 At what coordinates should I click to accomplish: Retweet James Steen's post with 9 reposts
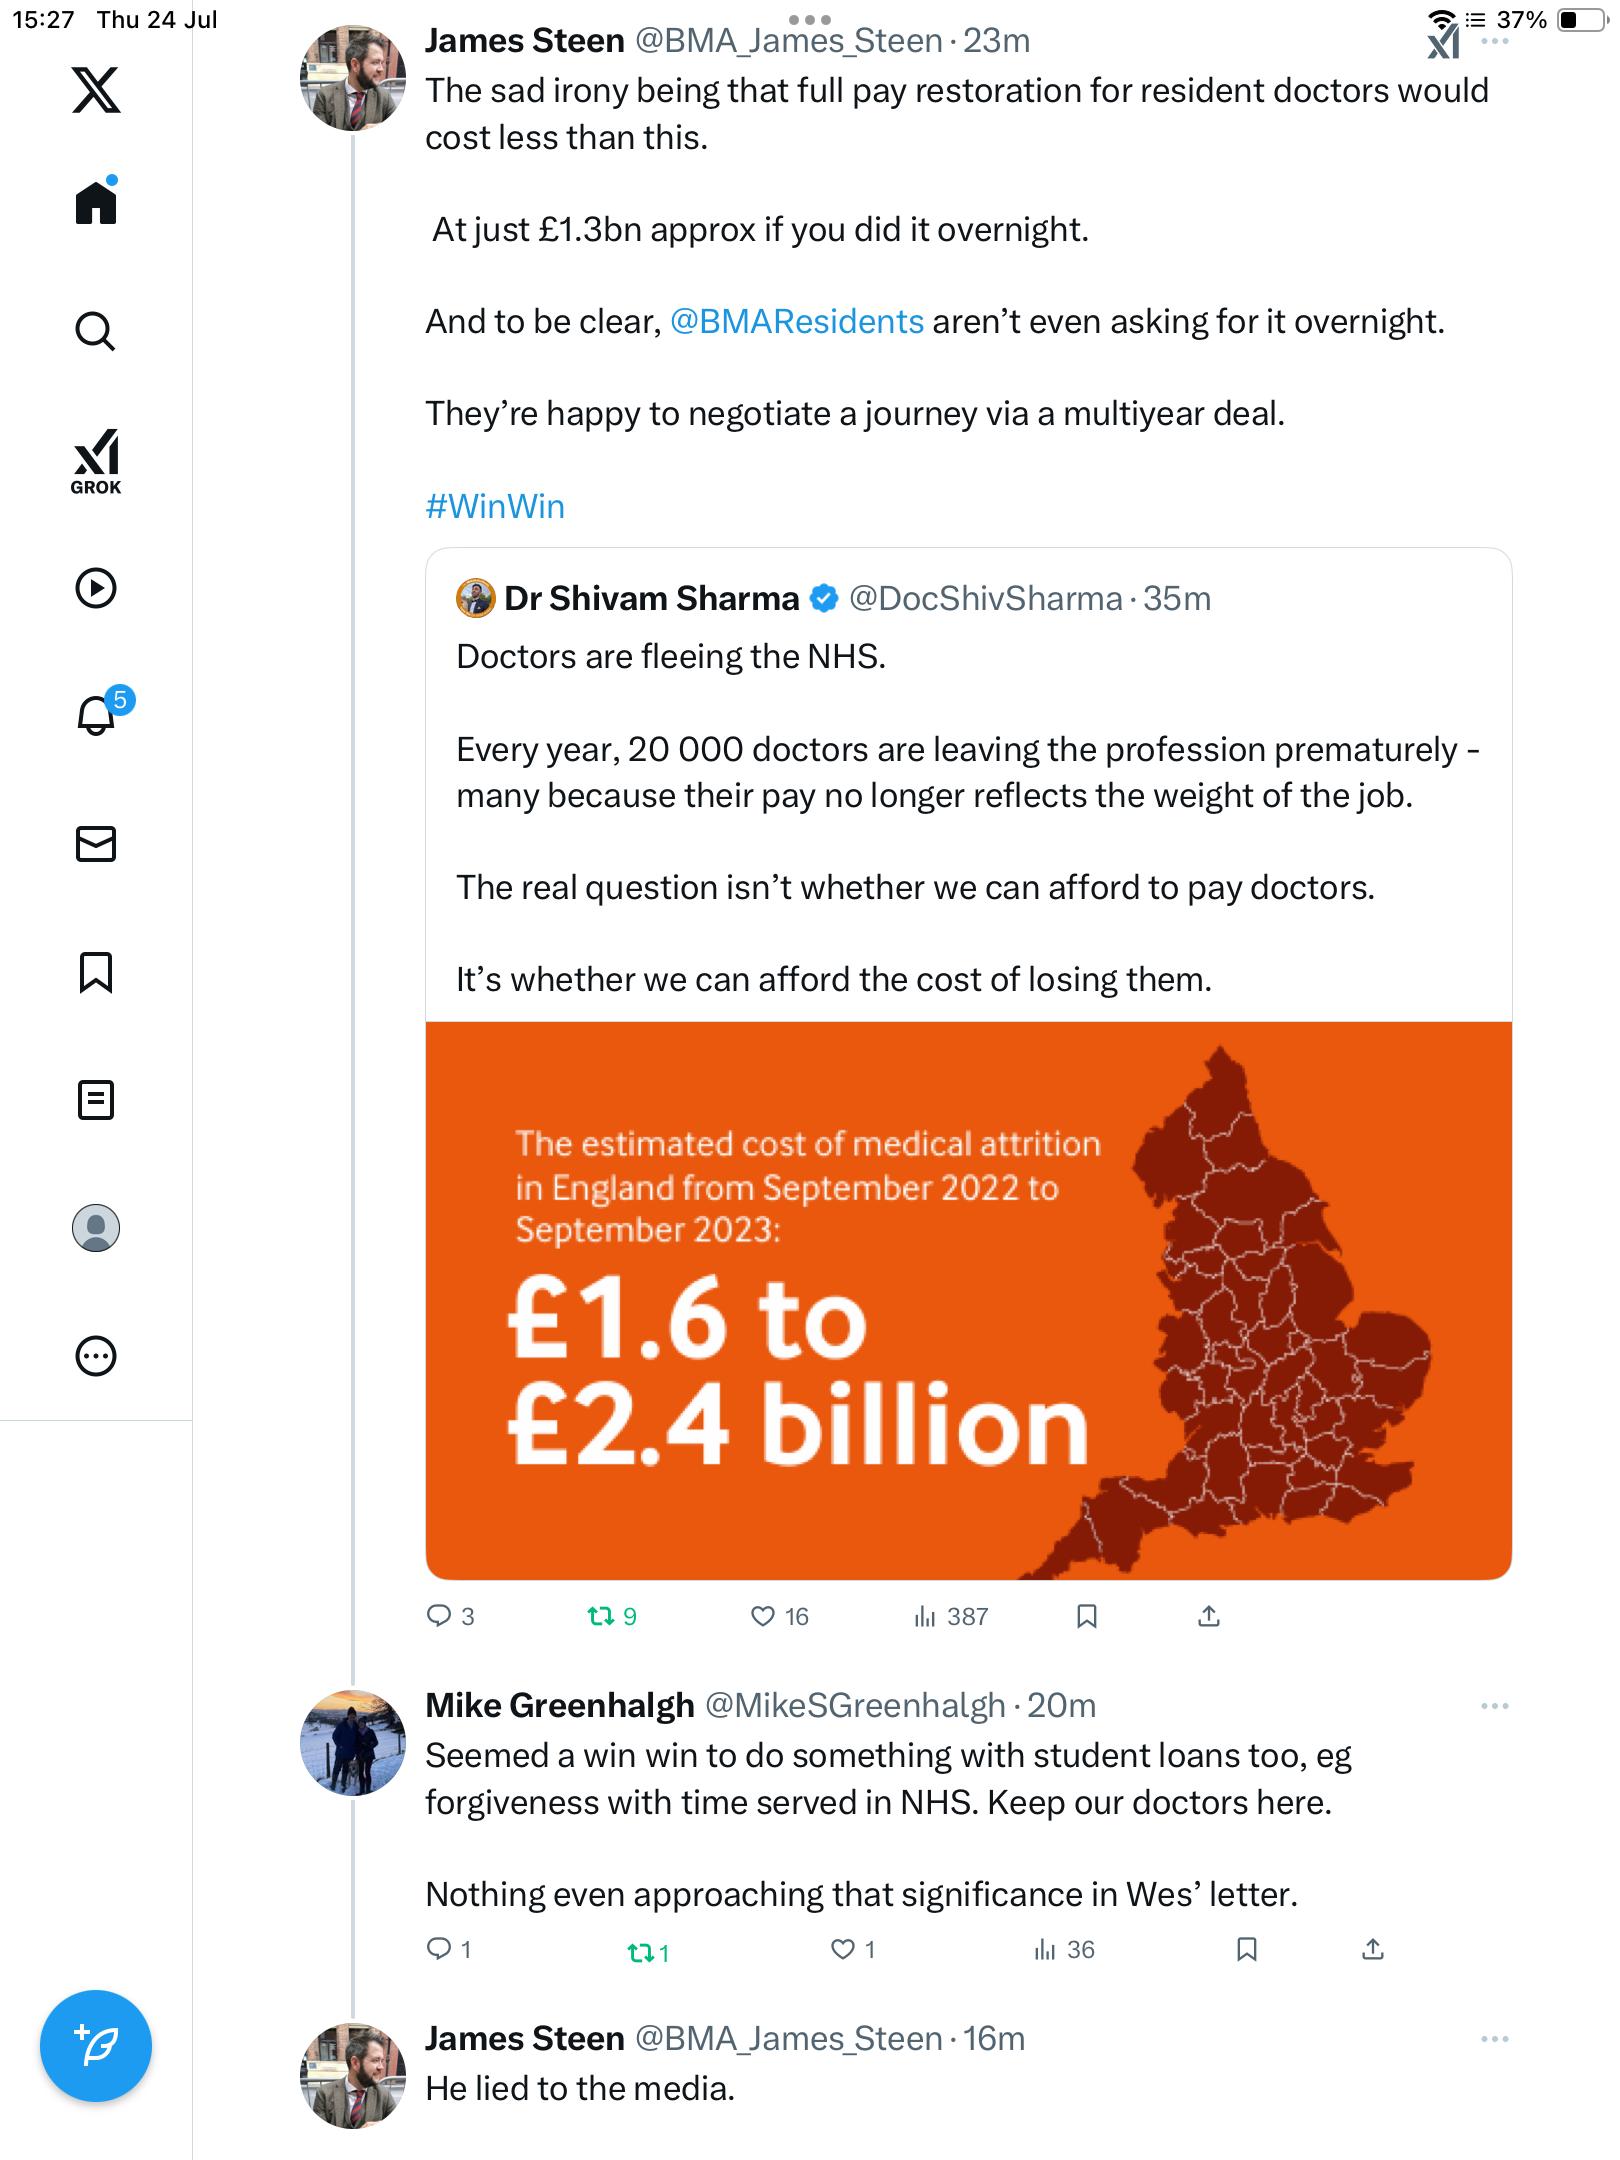click(612, 1616)
